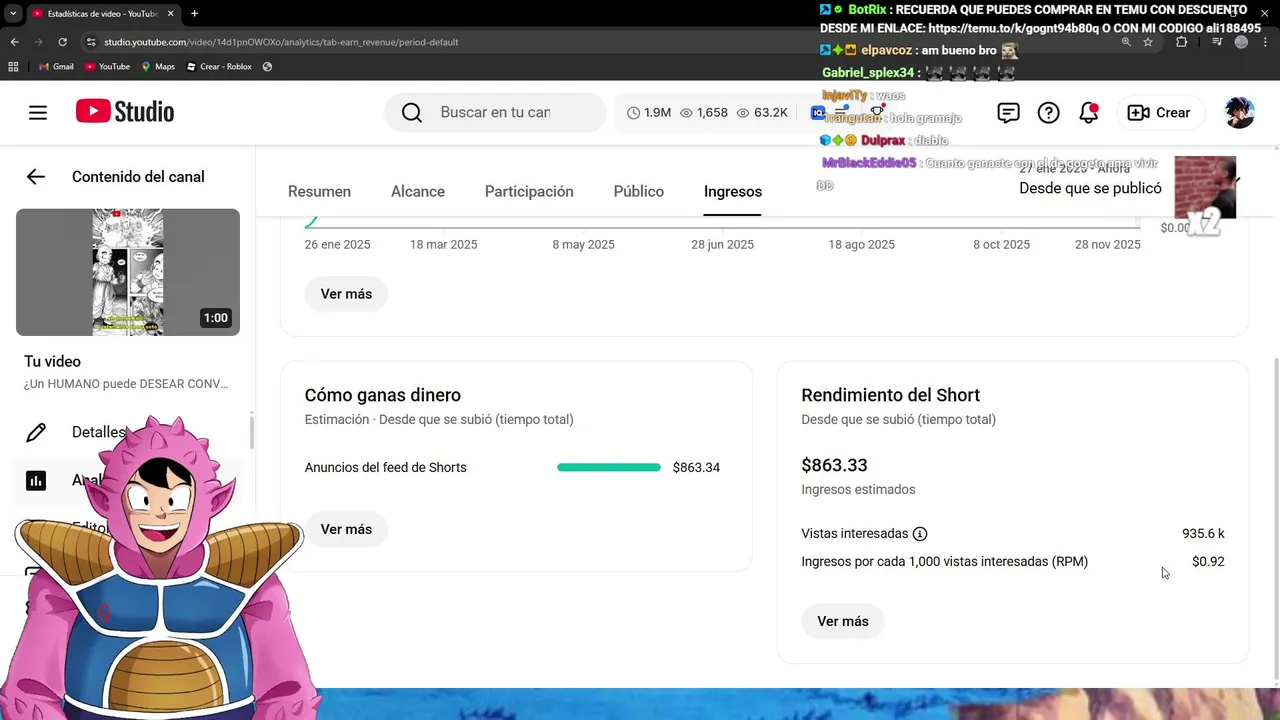1280x720 pixels.
Task: Click the $0.92 RPM value
Action: [1208, 562]
